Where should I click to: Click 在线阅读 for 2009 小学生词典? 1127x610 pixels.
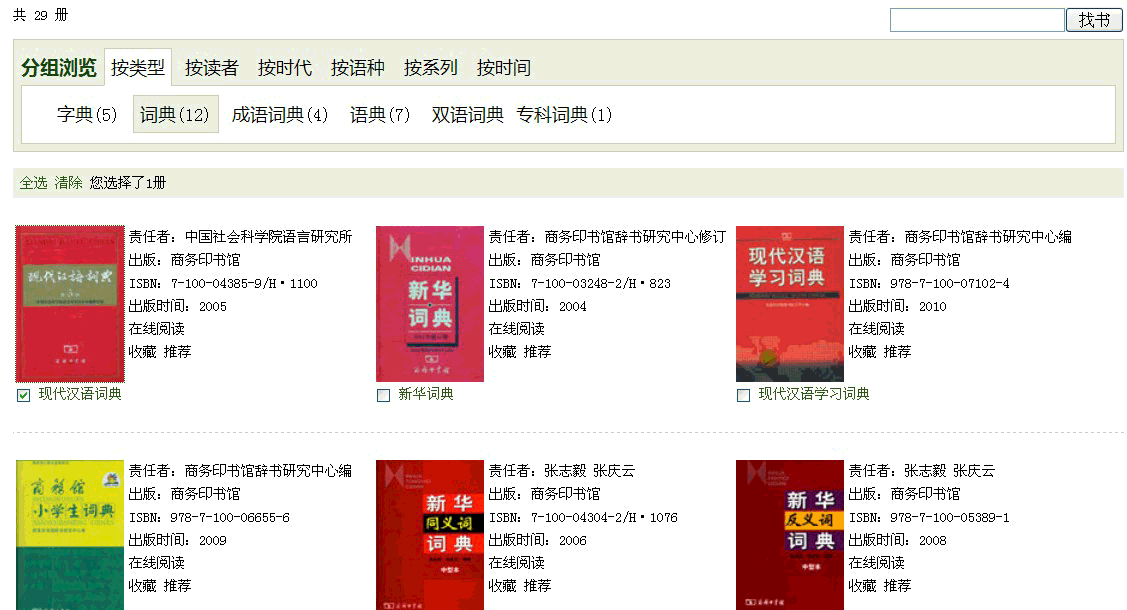(157, 563)
